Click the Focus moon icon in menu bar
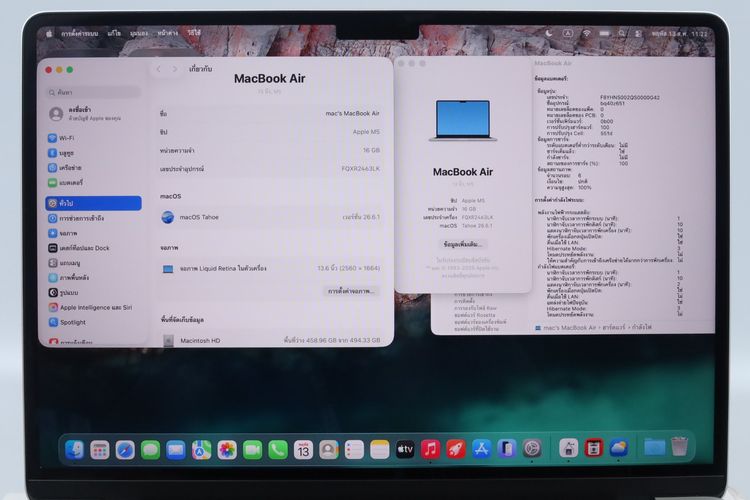The height and width of the screenshot is (500, 750). click(x=549, y=33)
